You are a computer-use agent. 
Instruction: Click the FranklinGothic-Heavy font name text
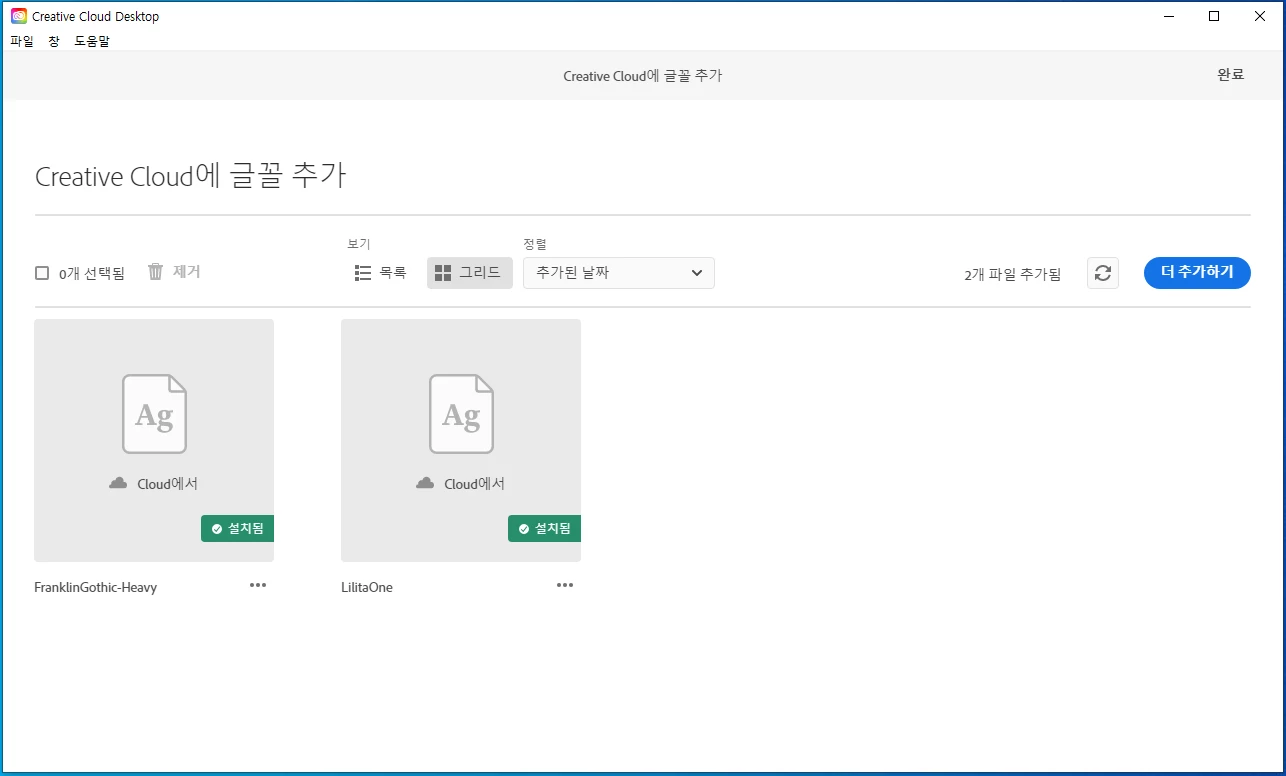96,587
